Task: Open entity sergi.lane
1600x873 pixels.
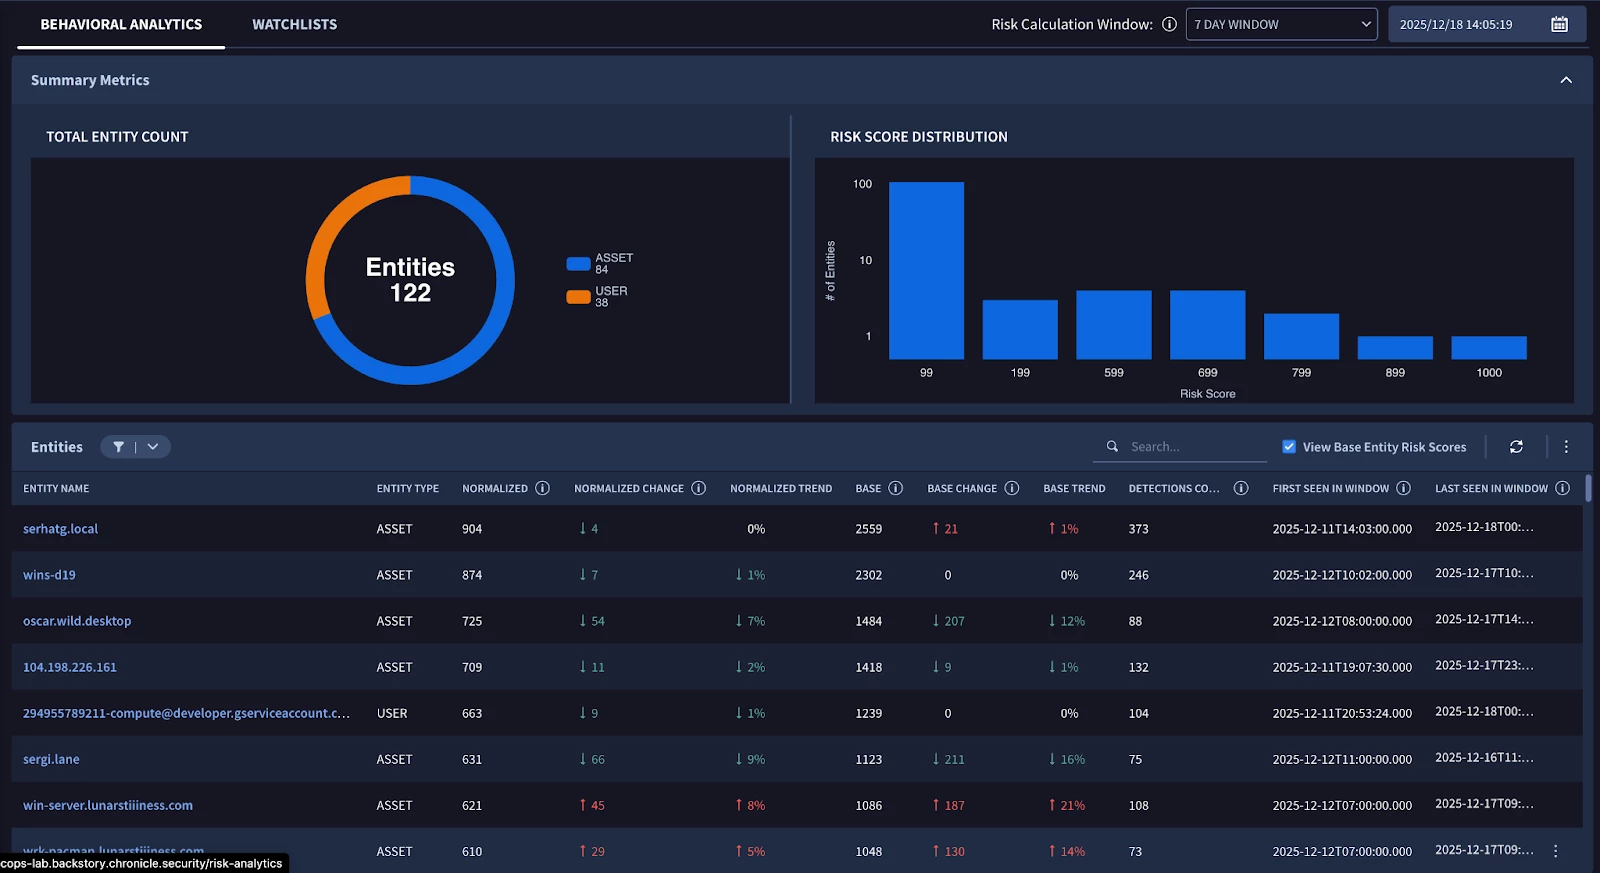Action: (51, 759)
